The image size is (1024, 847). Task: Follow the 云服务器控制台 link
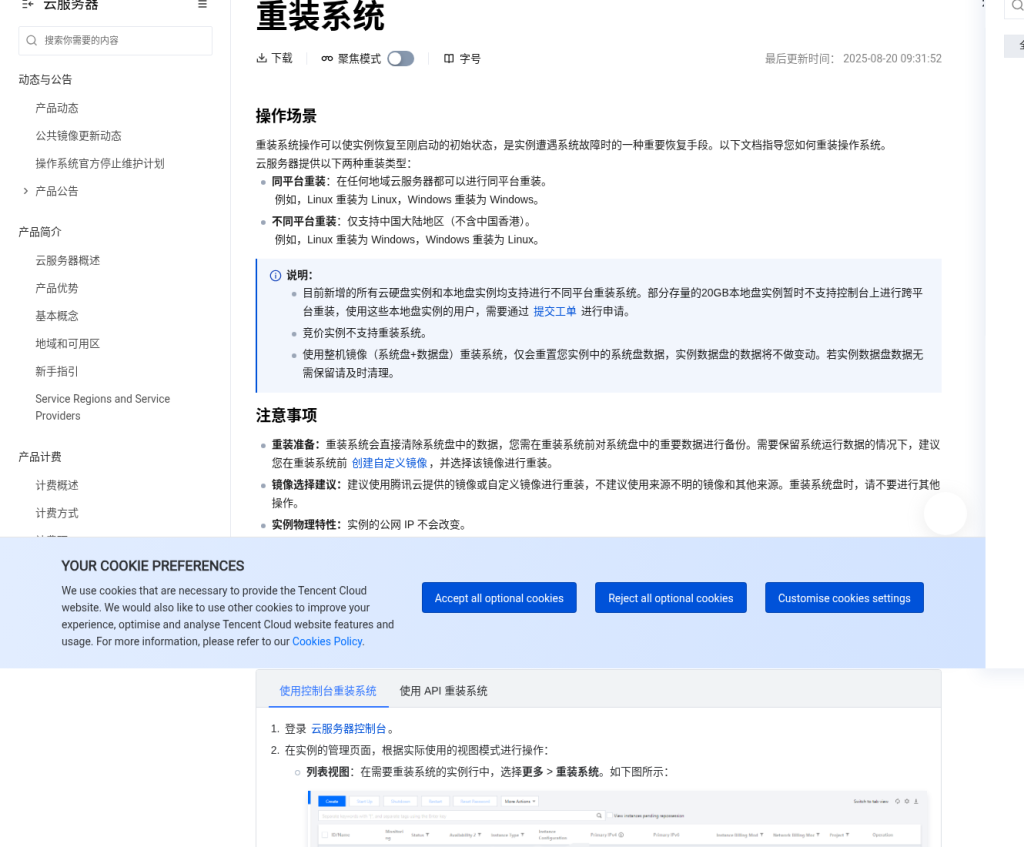point(349,729)
